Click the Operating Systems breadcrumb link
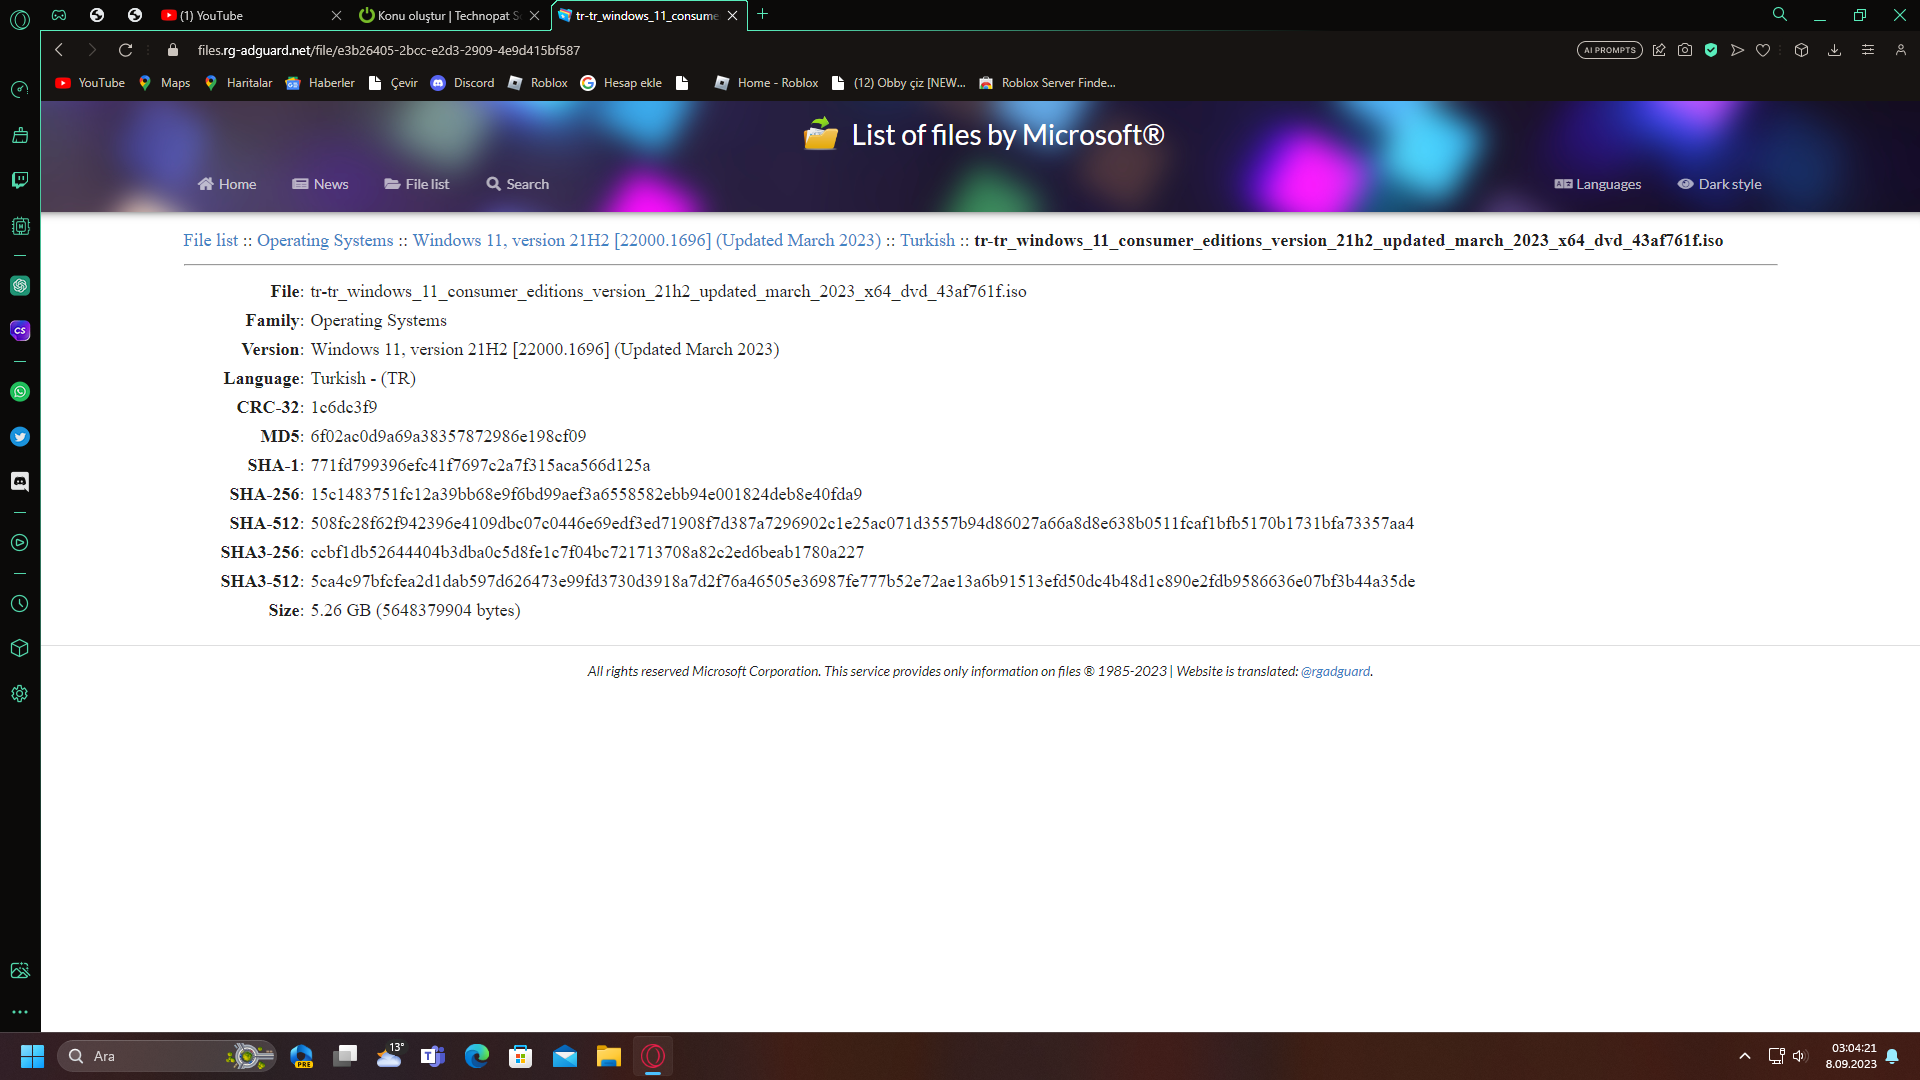Screen dimensions: 1920x1080 (325, 240)
